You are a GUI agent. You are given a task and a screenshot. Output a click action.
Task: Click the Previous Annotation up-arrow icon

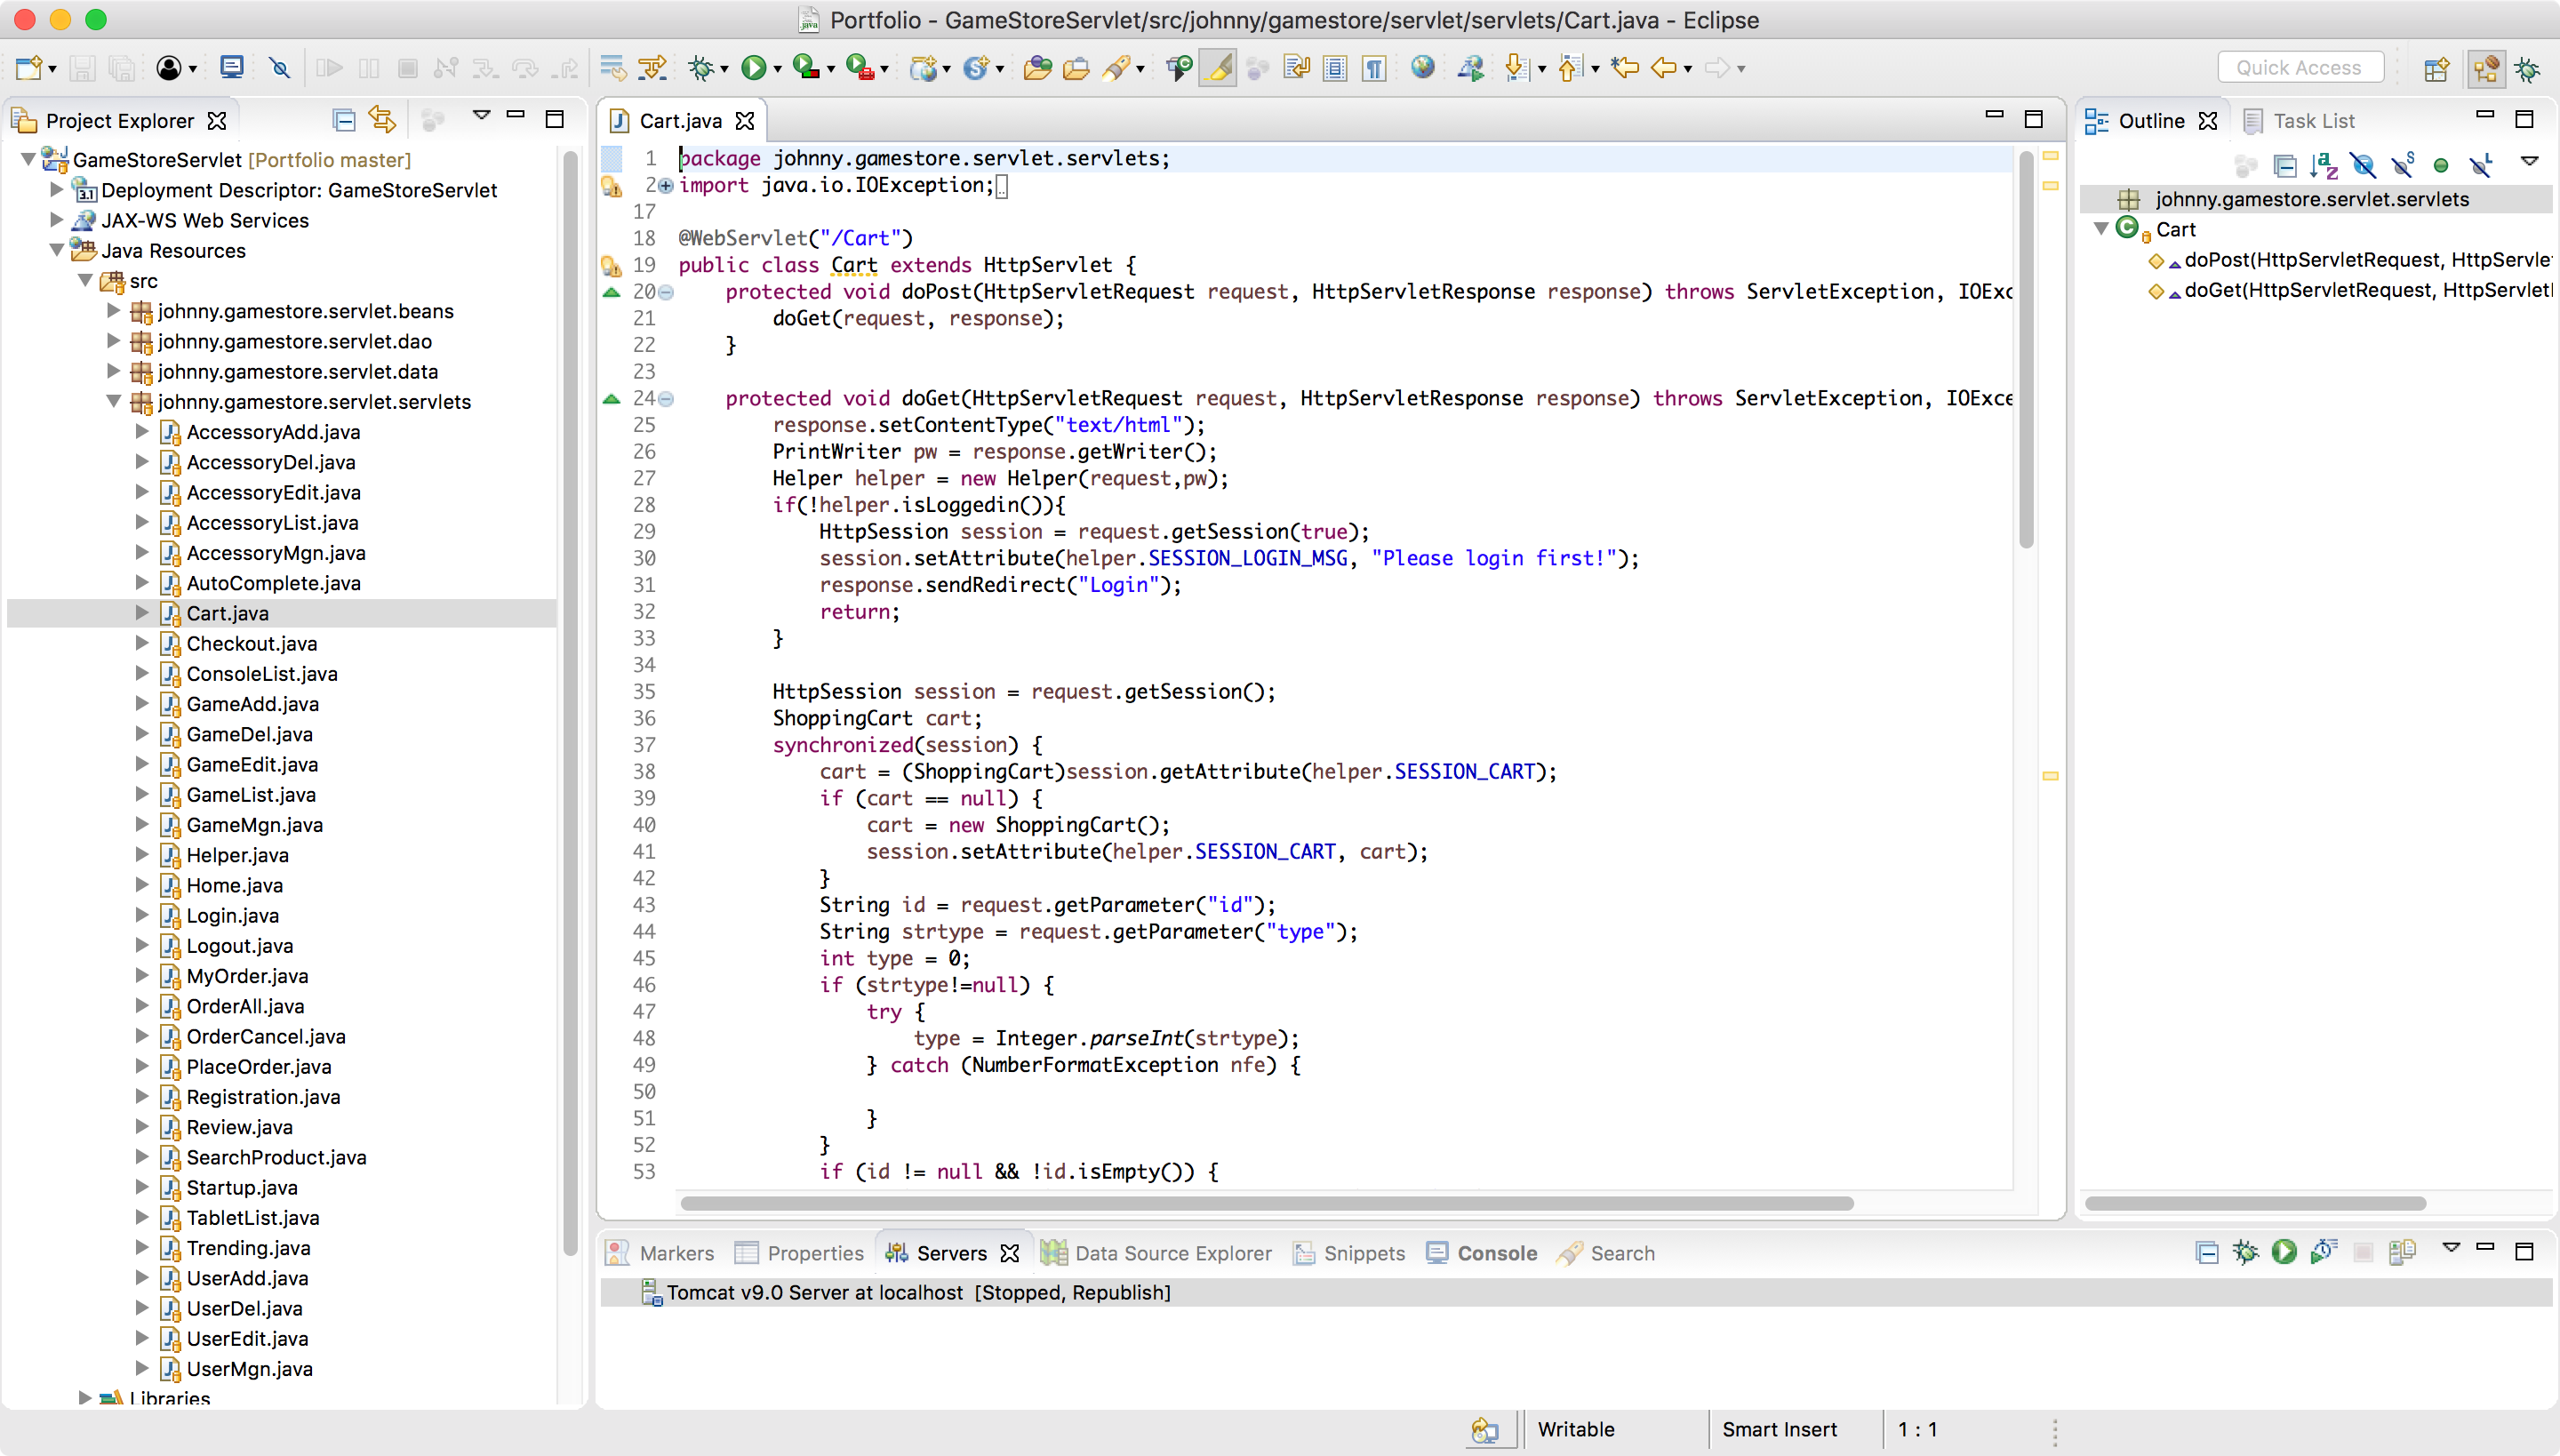(1570, 68)
